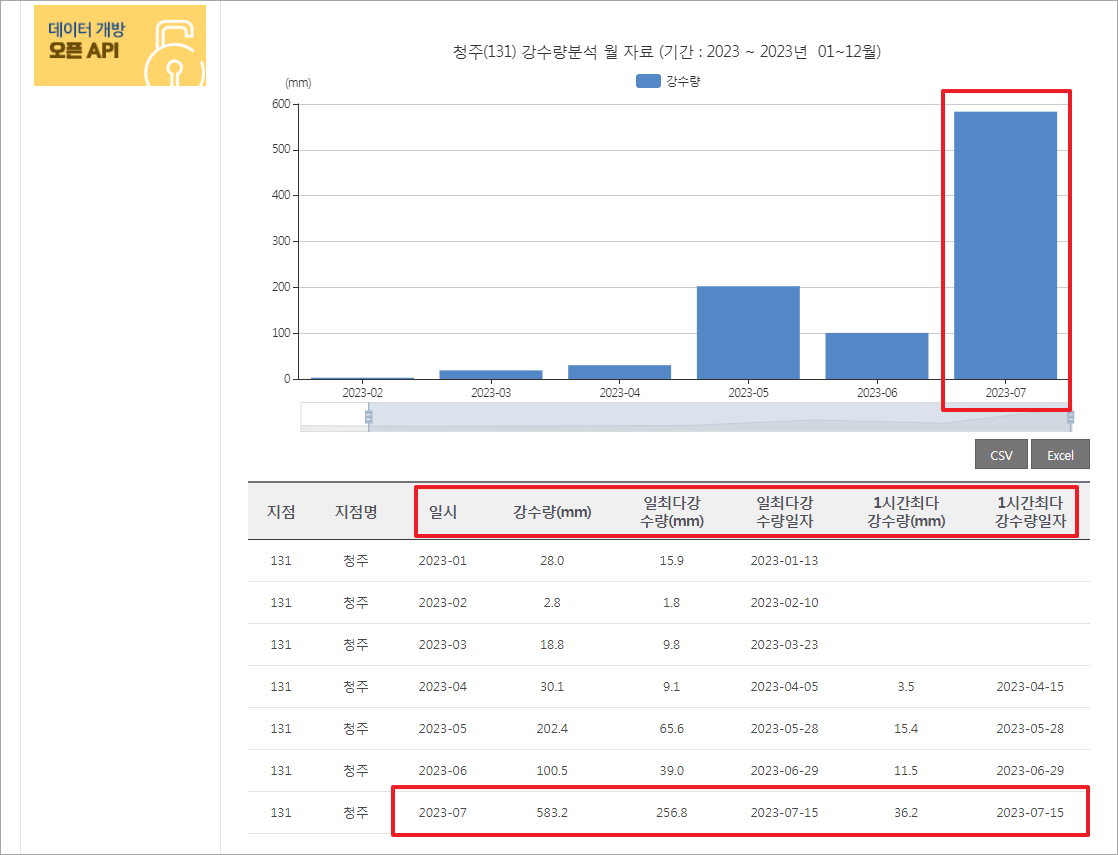Click the left handle of the zoom slider
Viewport: 1118px width, 855px height.
[x=368, y=418]
